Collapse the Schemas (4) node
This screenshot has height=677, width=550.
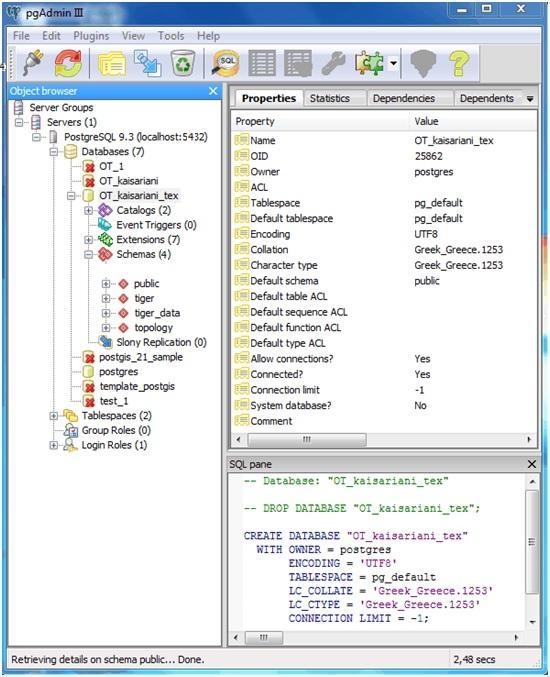(89, 255)
